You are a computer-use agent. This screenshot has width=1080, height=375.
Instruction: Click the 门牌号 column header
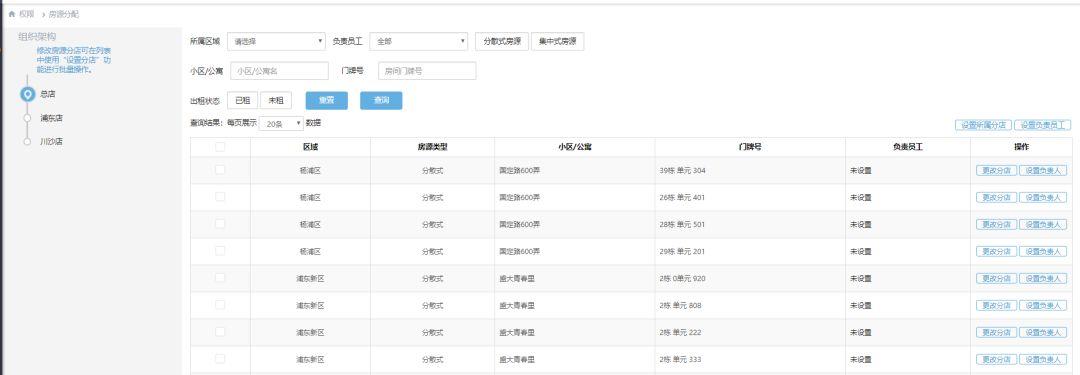(749, 147)
